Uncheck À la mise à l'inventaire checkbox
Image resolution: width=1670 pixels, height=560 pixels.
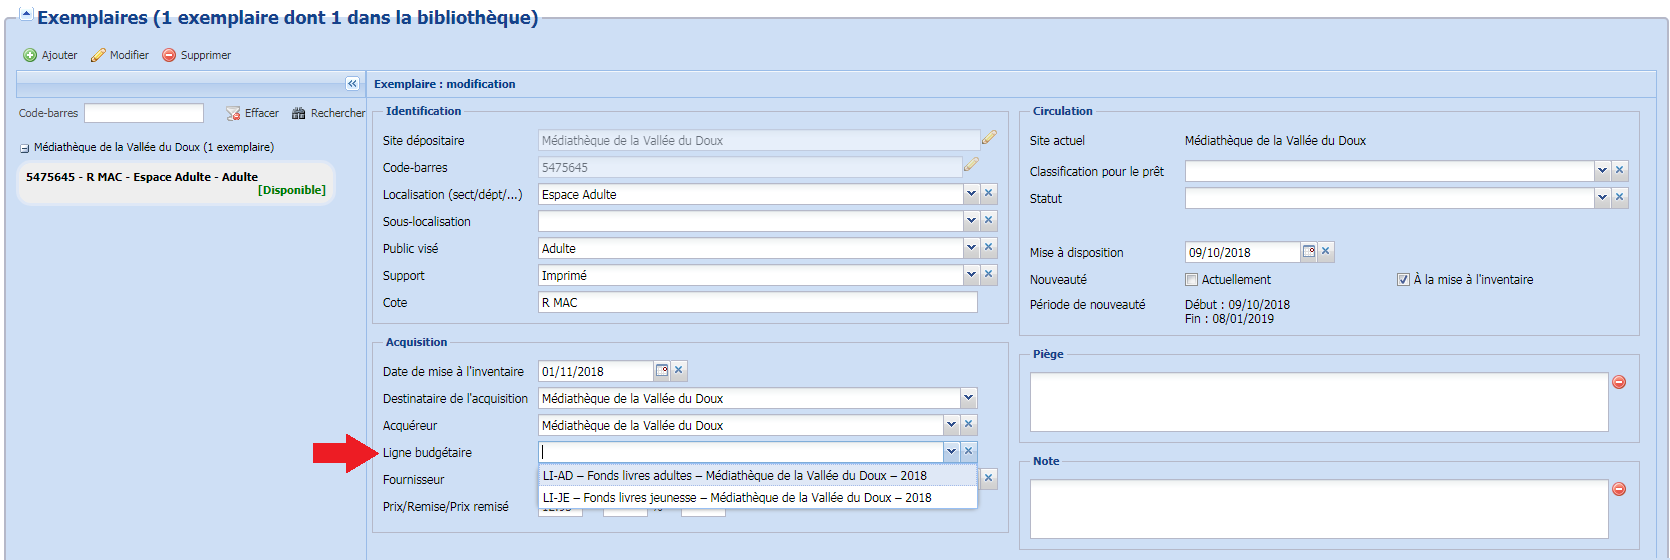point(1403,280)
